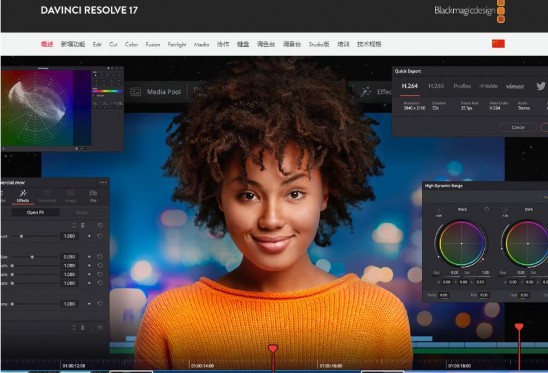Open the 协作 collaboration link
This screenshot has height=373, width=548.
pos(223,44)
